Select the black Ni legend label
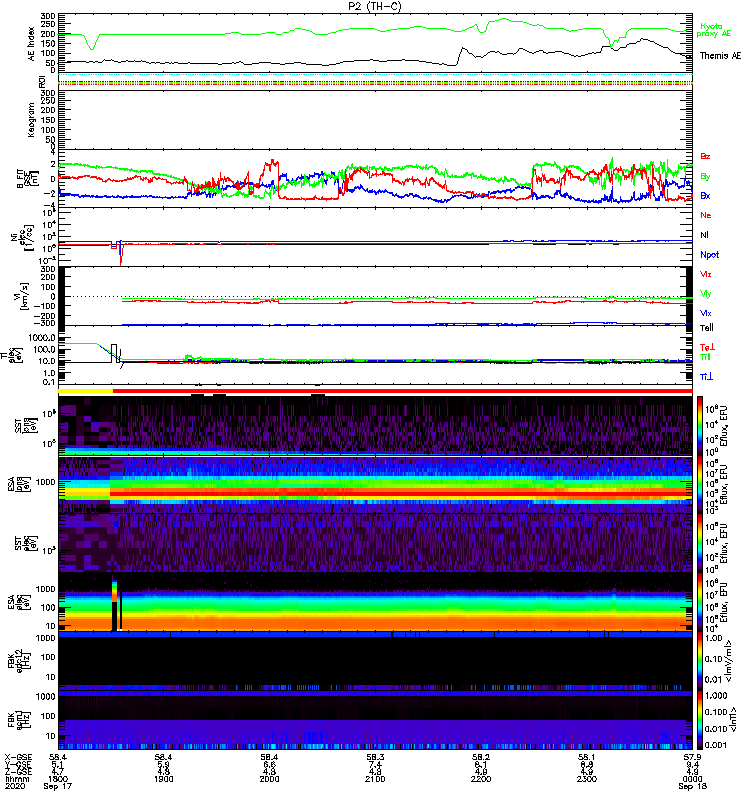The width and height of the screenshot is (750, 800). coord(704,235)
